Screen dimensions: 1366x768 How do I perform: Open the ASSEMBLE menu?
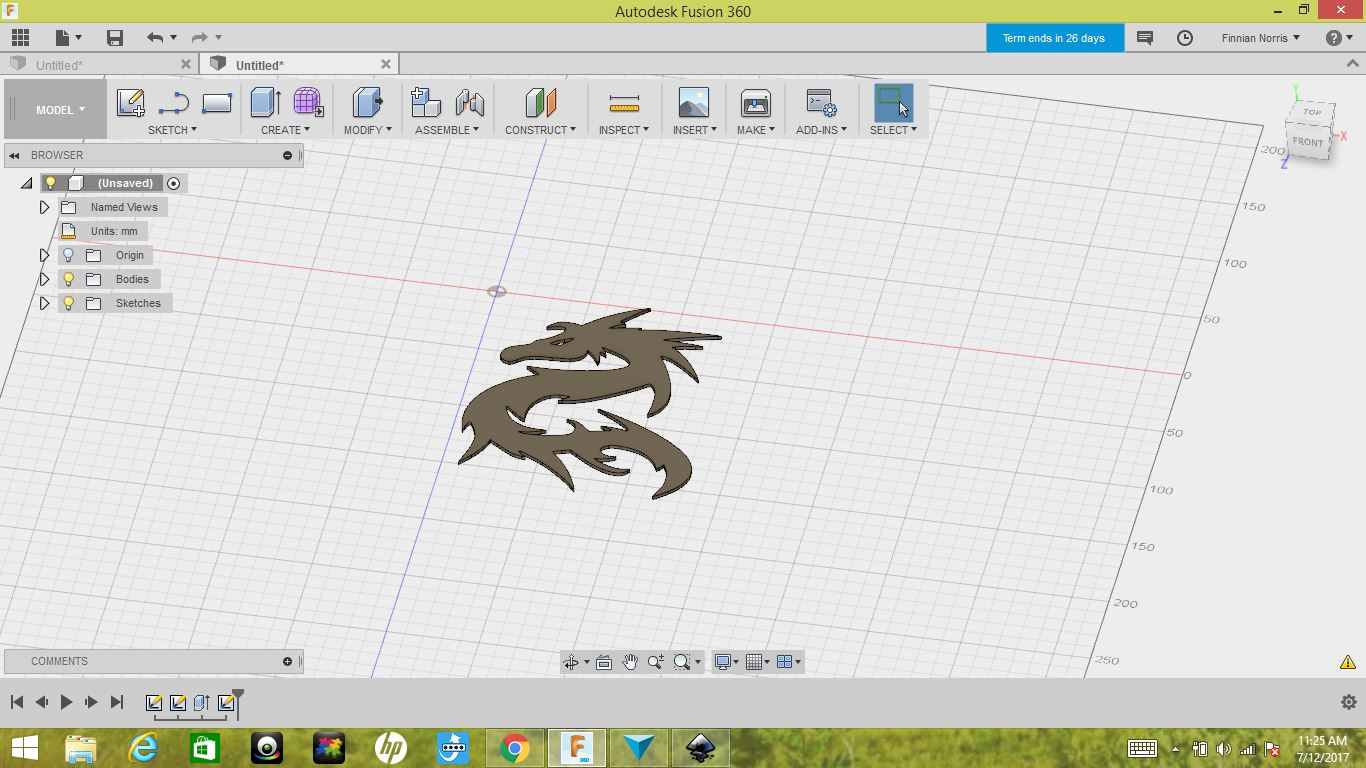447,130
